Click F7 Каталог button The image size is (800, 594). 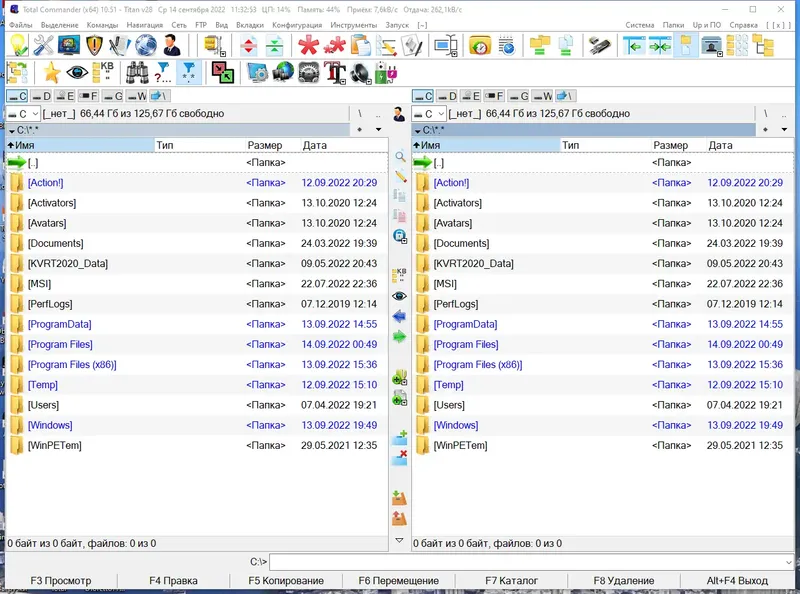coord(511,581)
